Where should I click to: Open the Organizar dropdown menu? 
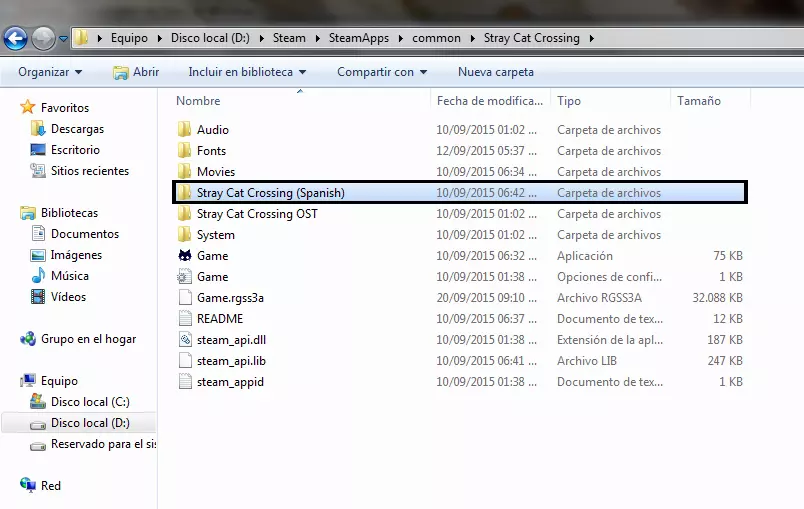pos(50,72)
